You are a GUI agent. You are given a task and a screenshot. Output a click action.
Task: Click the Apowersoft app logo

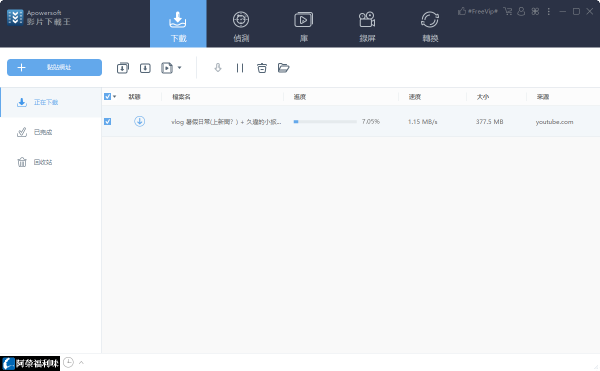point(15,17)
